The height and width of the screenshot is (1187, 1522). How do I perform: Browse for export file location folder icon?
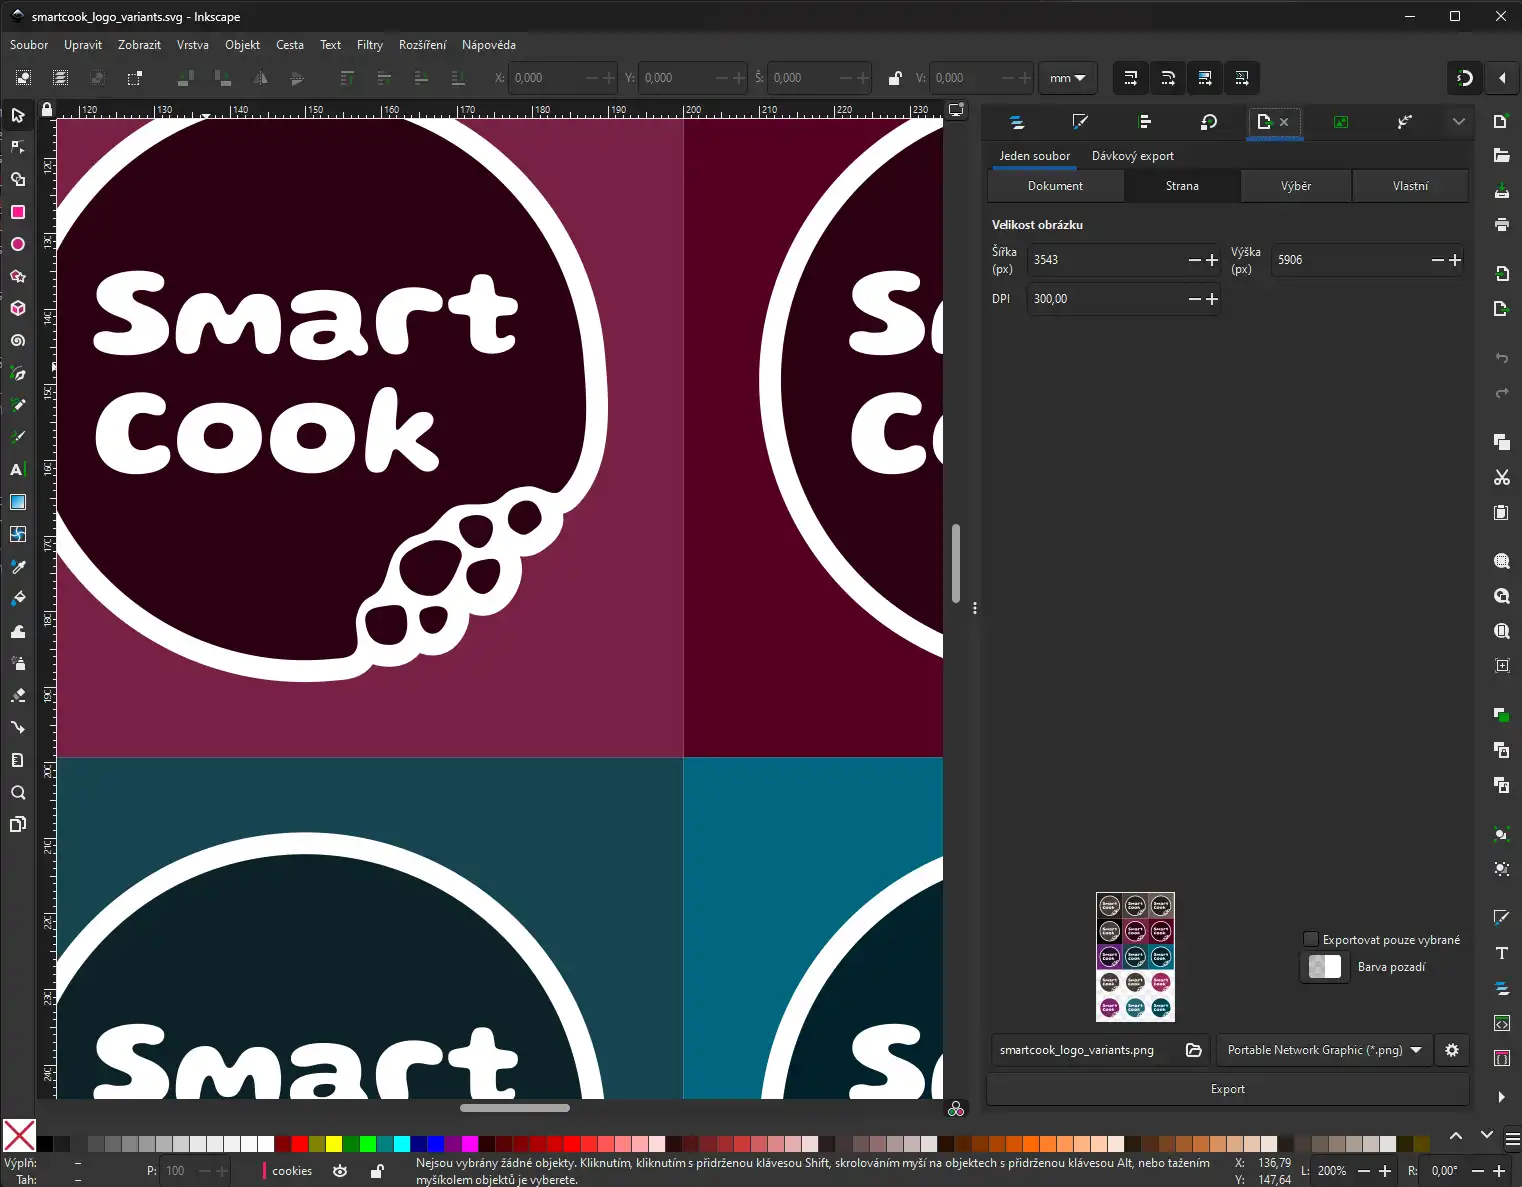(1193, 1050)
